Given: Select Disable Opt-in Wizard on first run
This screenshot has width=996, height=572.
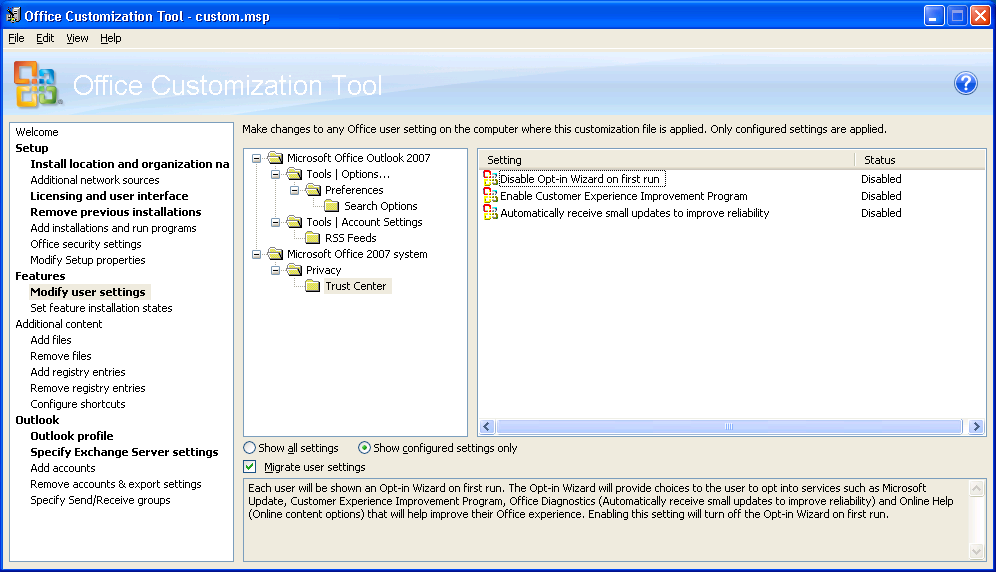Looking at the screenshot, I should pos(582,179).
